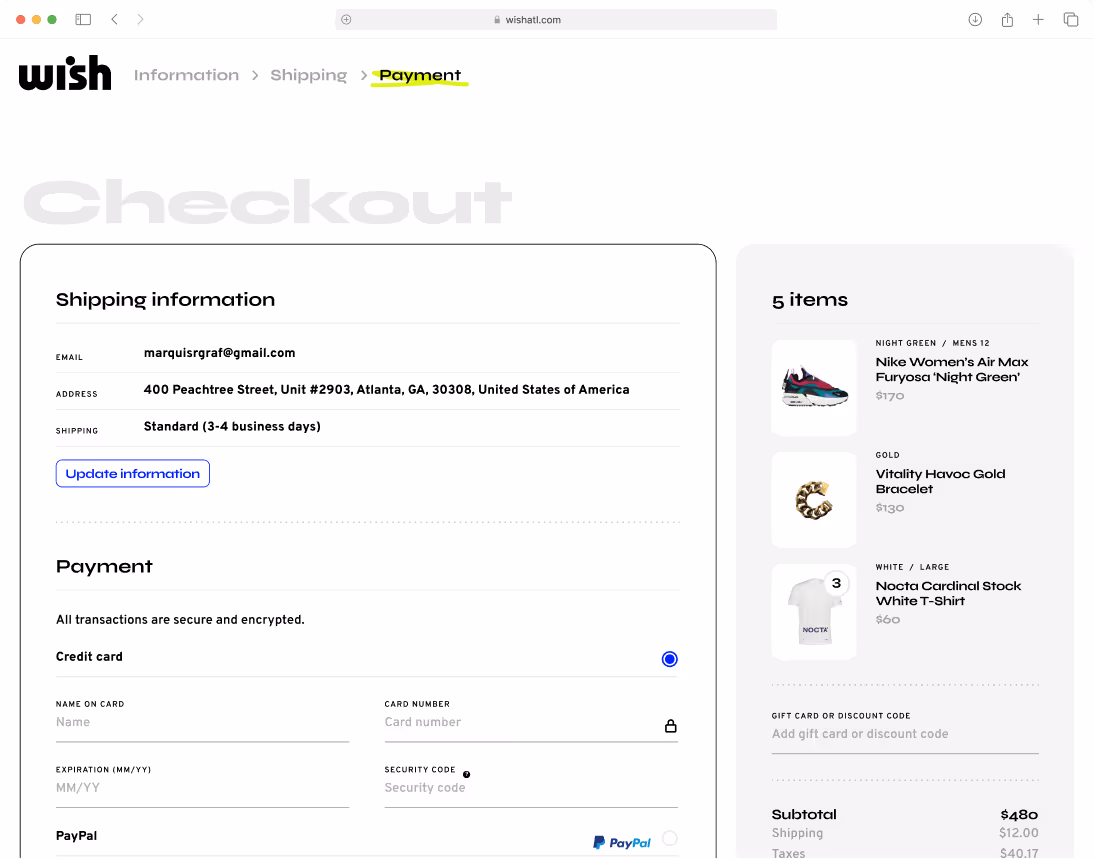This screenshot has width=1094, height=859.
Task: Go to the Shipping checkout step
Action: pyautogui.click(x=308, y=75)
